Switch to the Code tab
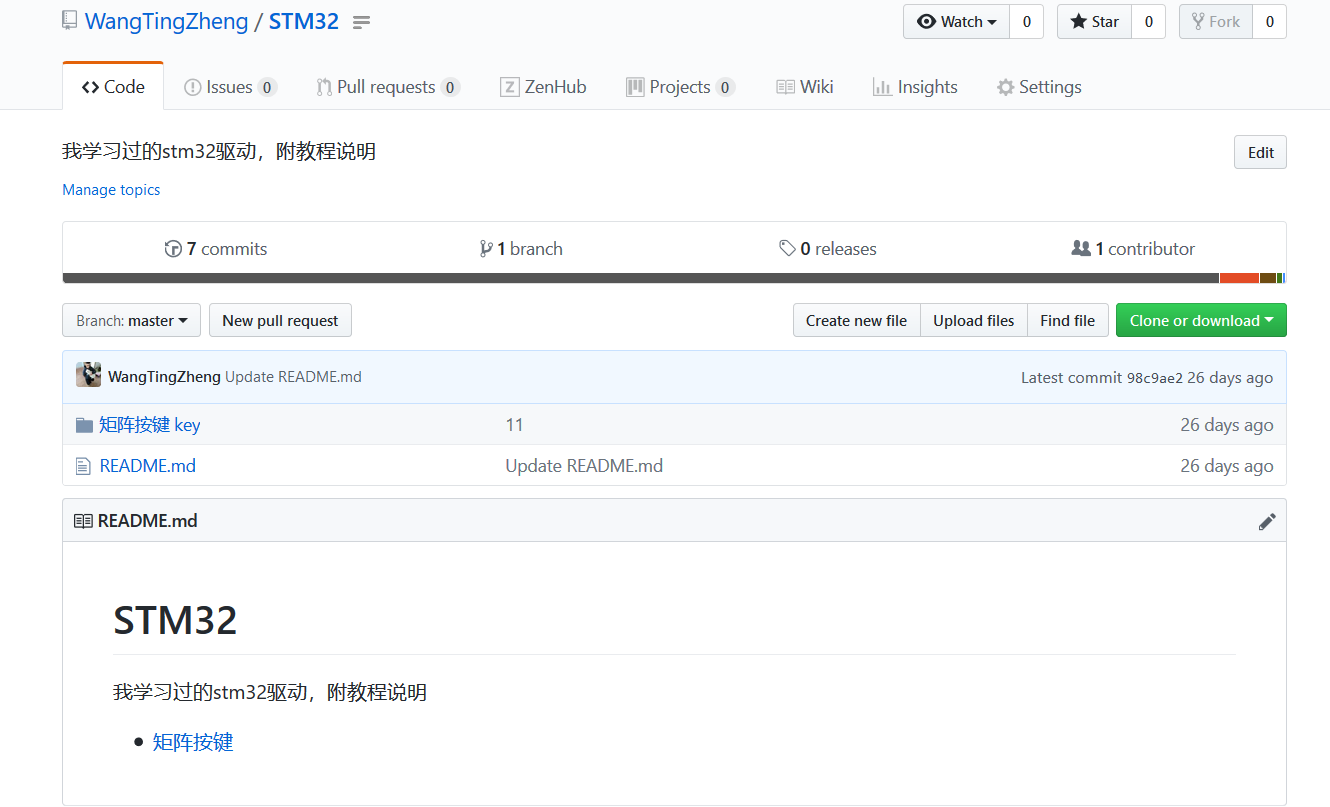Screen dimensions: 1330x807 tap(113, 87)
